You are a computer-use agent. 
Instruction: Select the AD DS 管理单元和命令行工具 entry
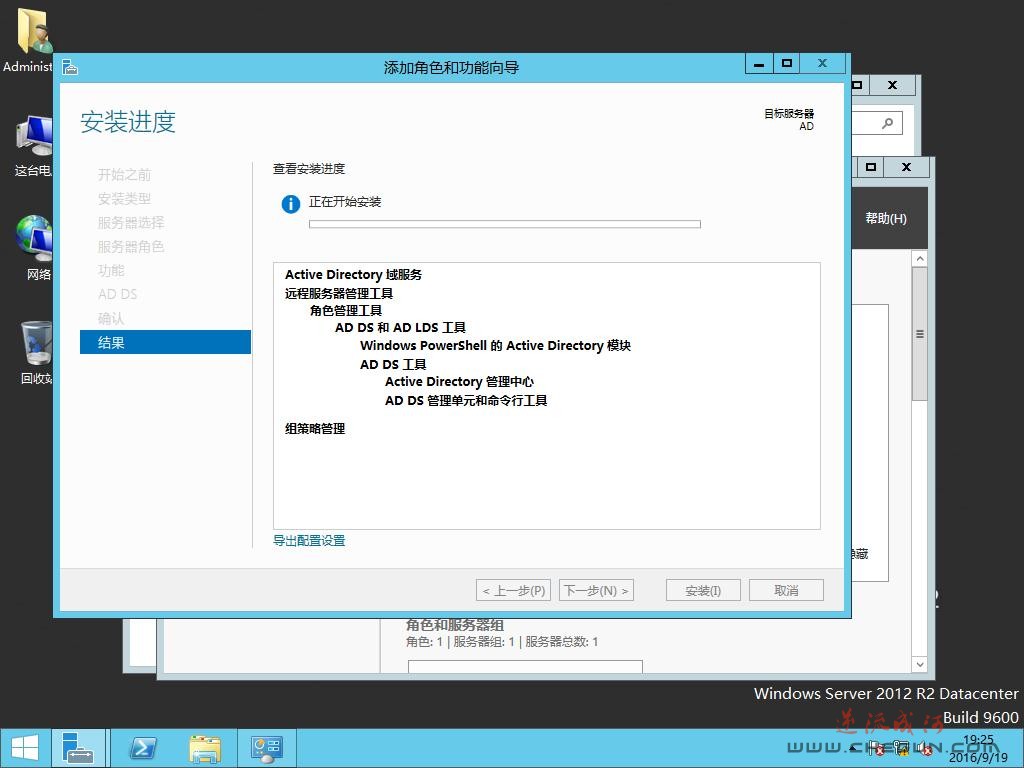coord(466,400)
